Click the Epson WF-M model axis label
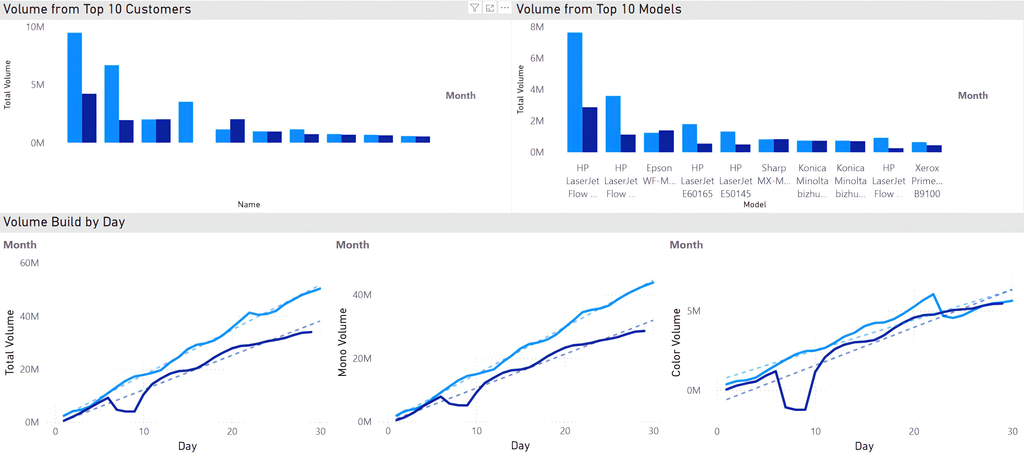The height and width of the screenshot is (457, 1024). click(659, 174)
